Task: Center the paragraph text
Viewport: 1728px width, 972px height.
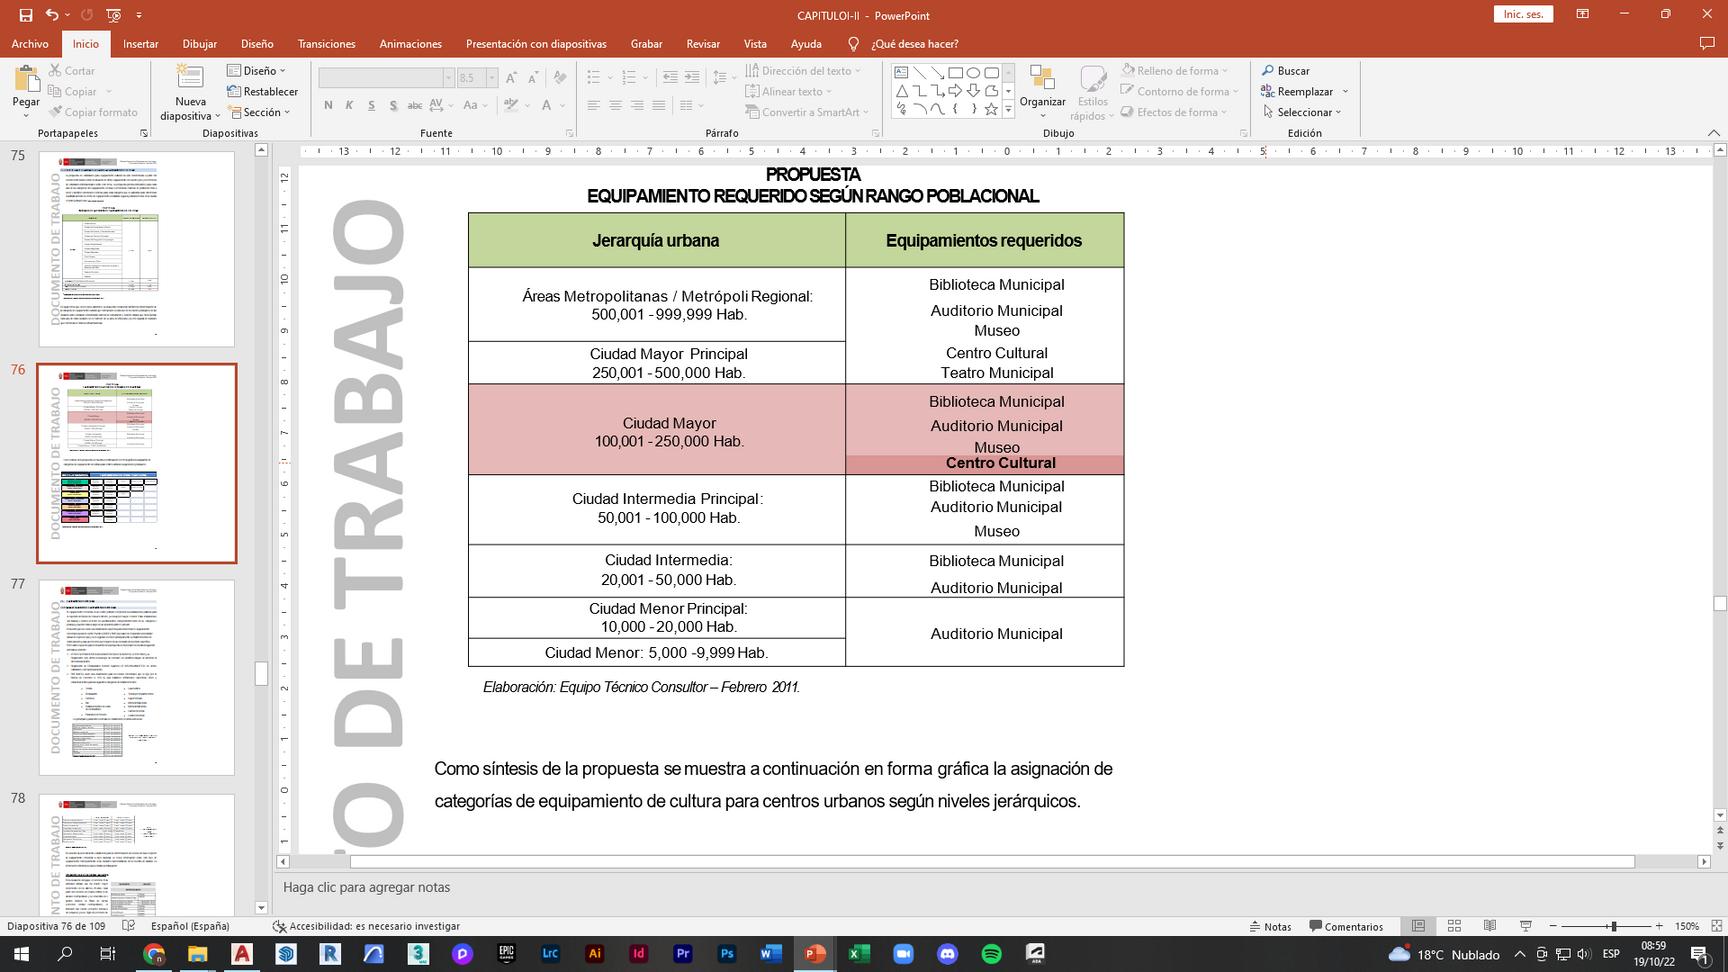Action: point(615,105)
